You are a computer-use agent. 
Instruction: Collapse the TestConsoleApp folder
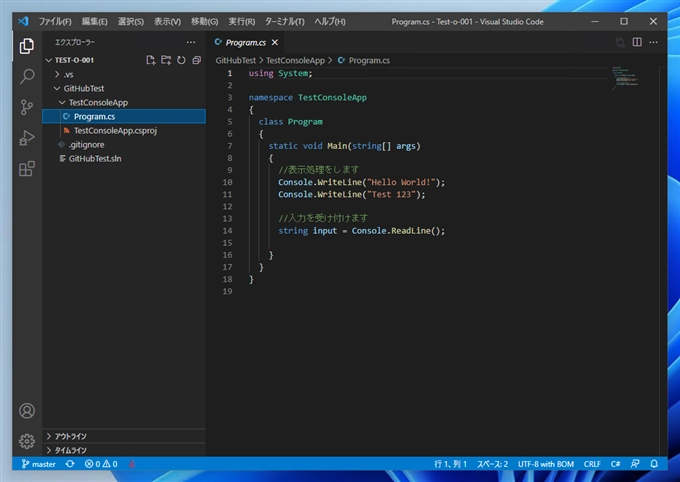point(62,102)
